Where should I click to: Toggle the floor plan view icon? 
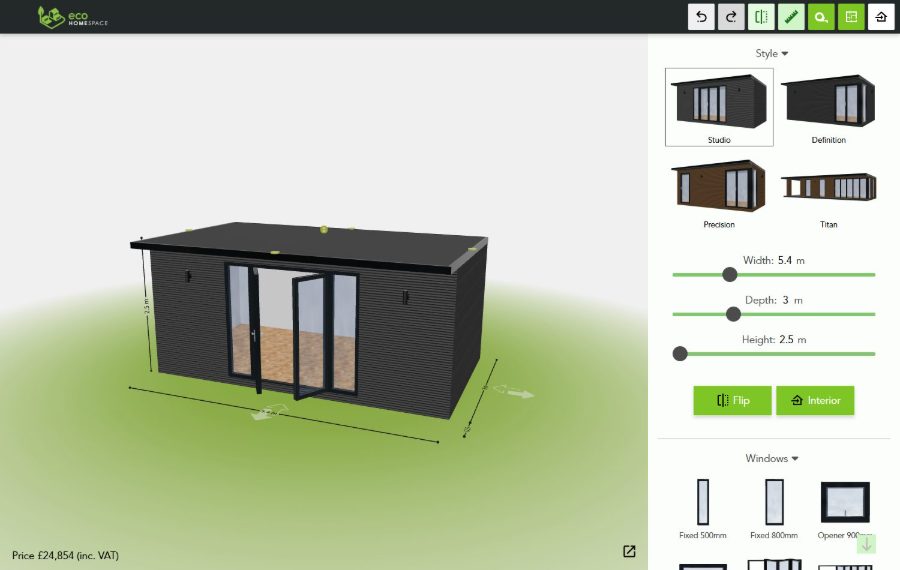(851, 17)
